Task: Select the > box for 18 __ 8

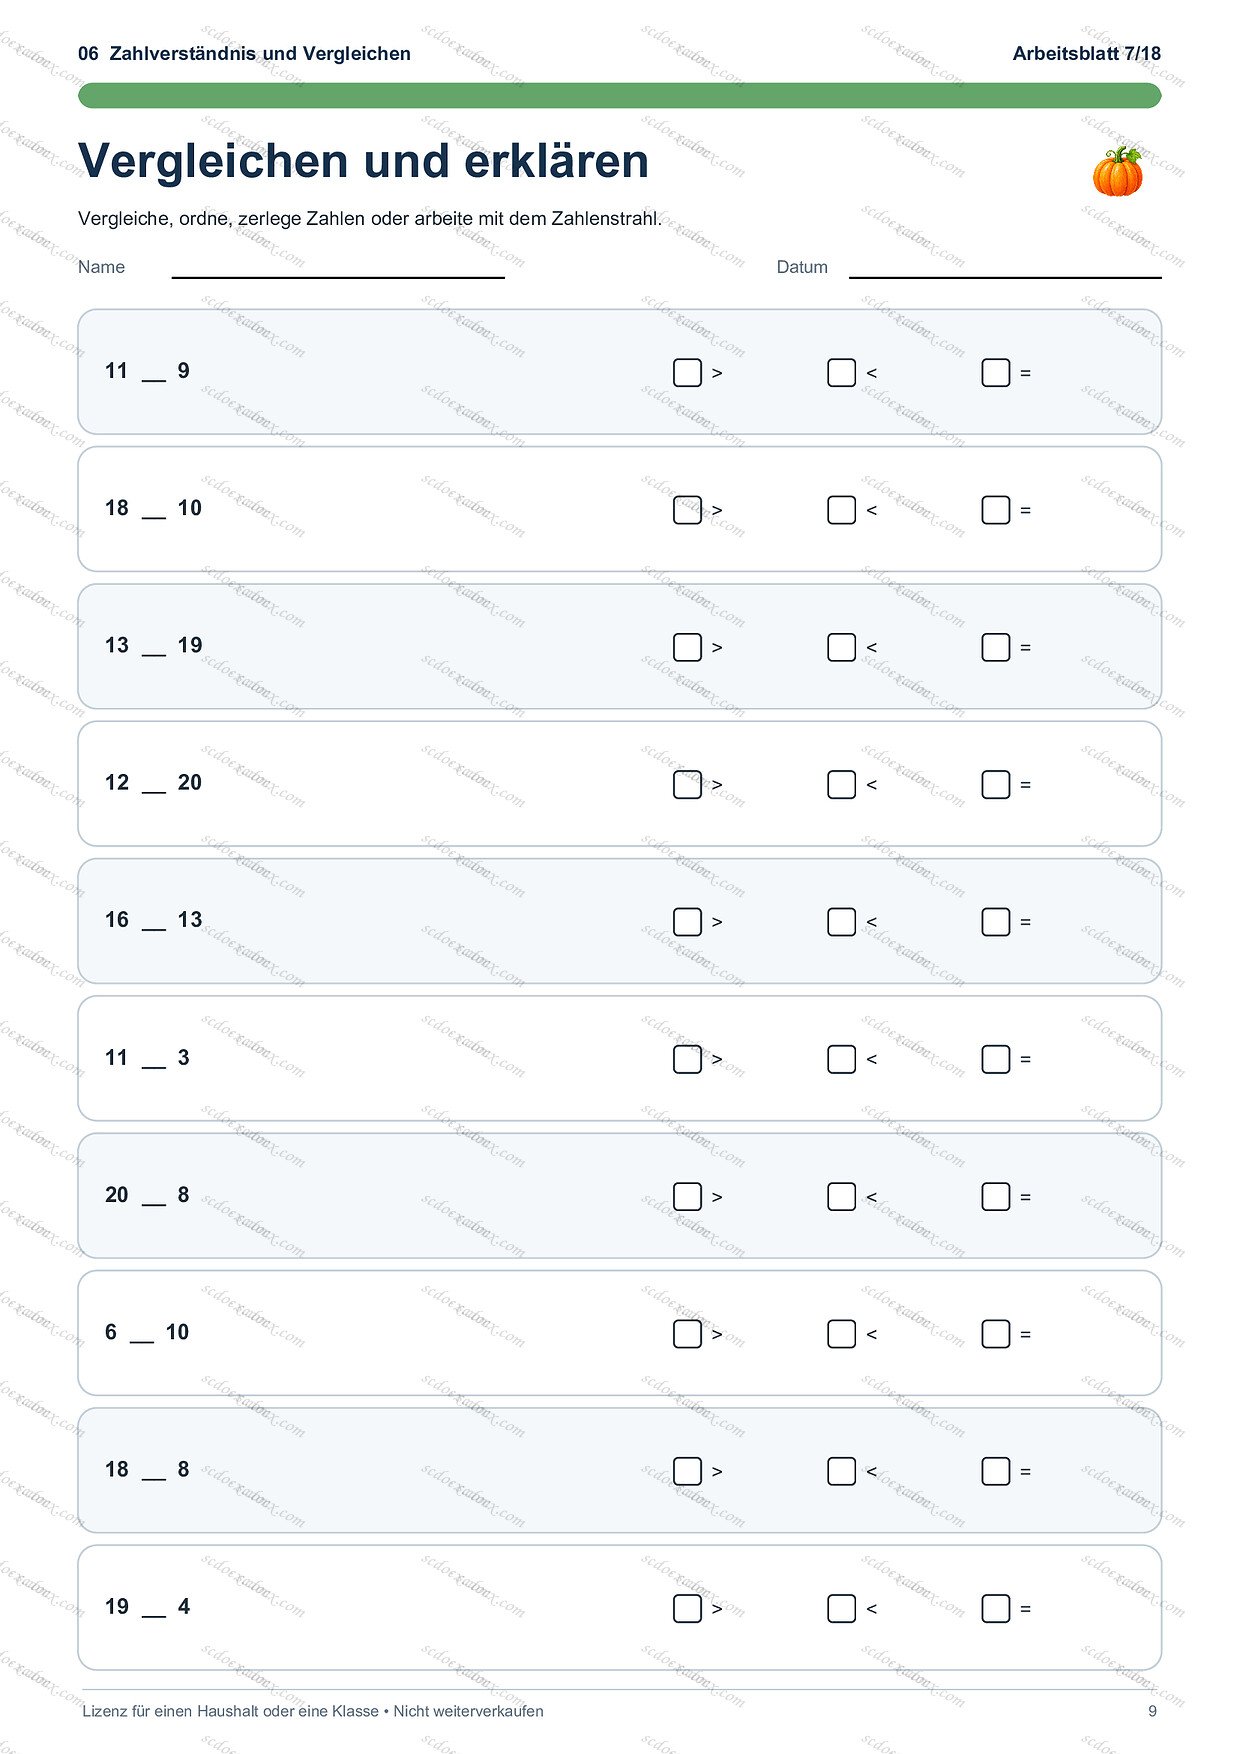Action: pos(687,1471)
